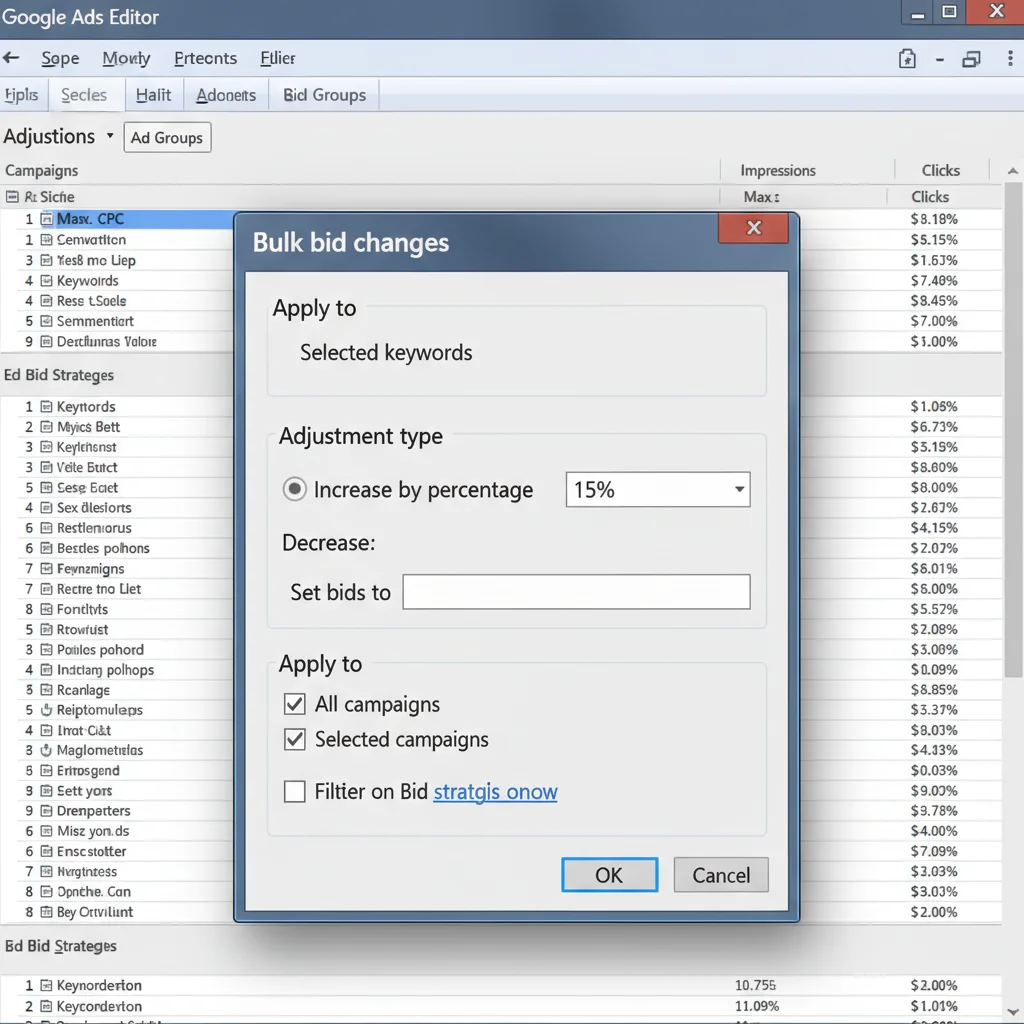Viewport: 1024px width, 1024px height.
Task: Click the row icon beside Cemvatiton
Action: pos(46,240)
